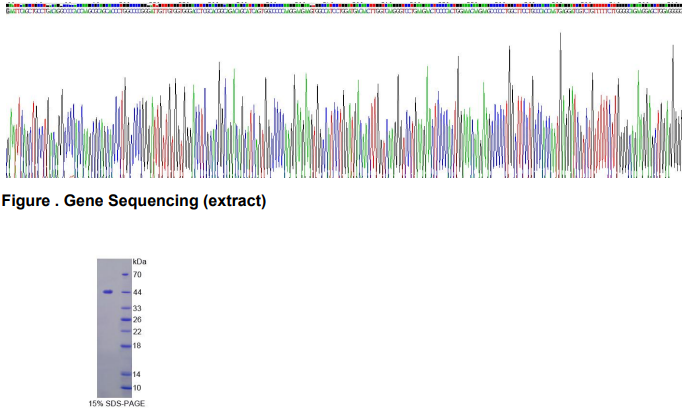Select the 33 kDa marker label
This screenshot has height=410, width=689.
[137, 308]
